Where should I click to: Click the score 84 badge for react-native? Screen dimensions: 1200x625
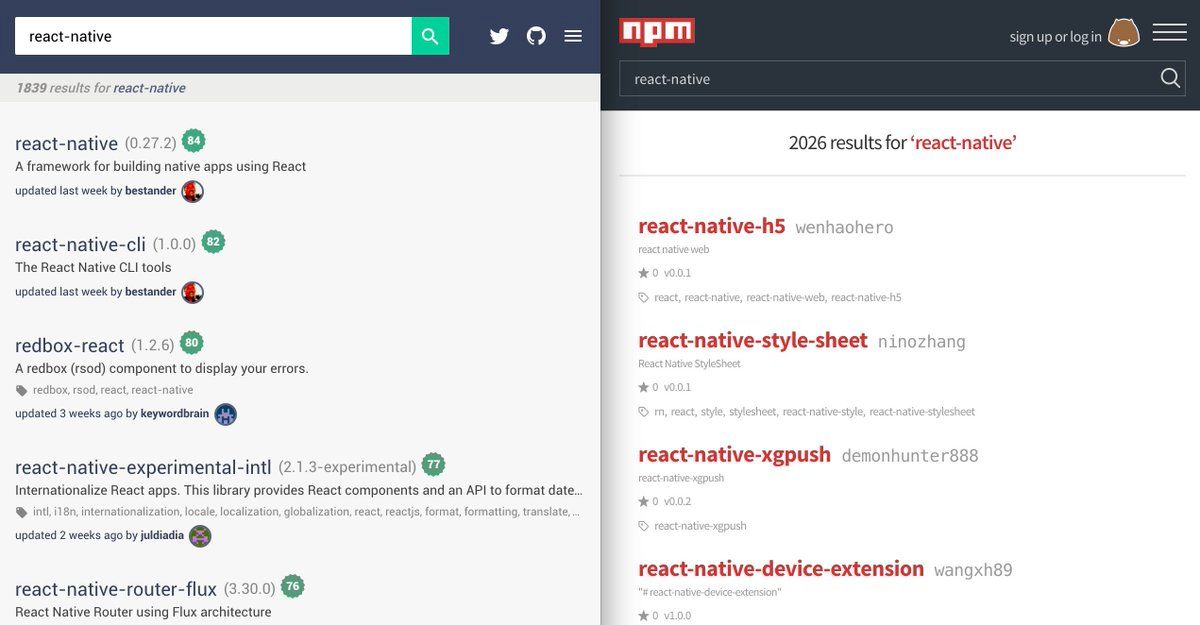tap(194, 141)
